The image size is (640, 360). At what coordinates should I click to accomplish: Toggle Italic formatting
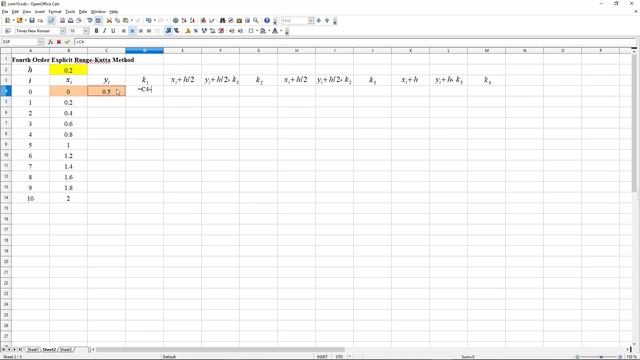[x=104, y=31]
